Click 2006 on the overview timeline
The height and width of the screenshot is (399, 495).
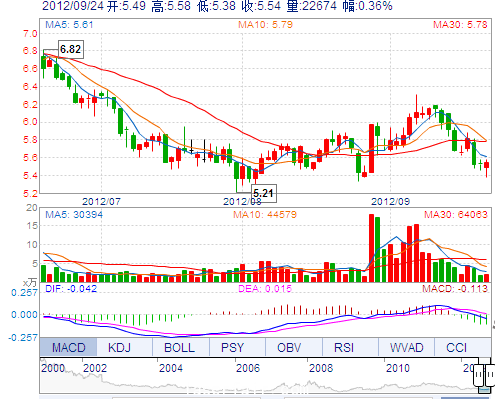click(x=248, y=368)
